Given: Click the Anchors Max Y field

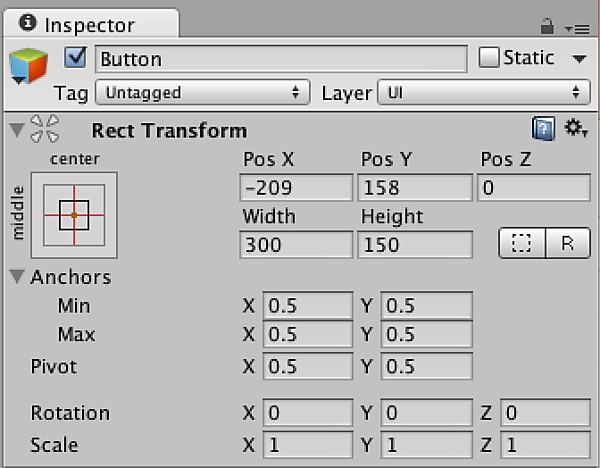Looking at the screenshot, I should coord(427,334).
